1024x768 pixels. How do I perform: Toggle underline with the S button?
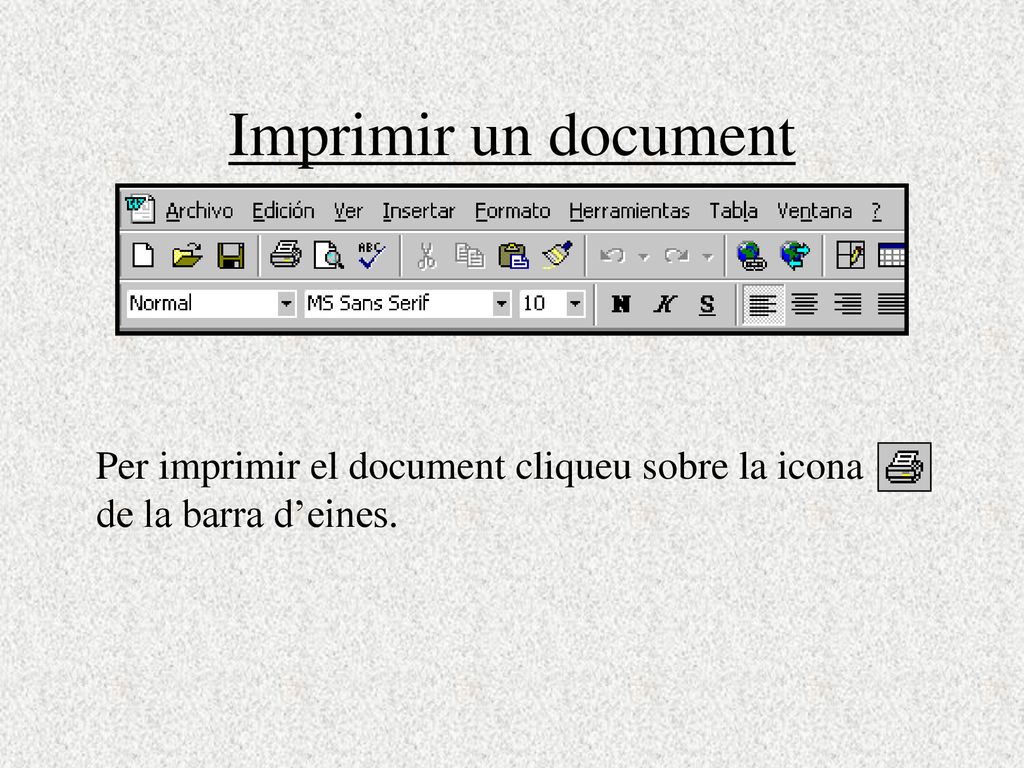coord(707,304)
